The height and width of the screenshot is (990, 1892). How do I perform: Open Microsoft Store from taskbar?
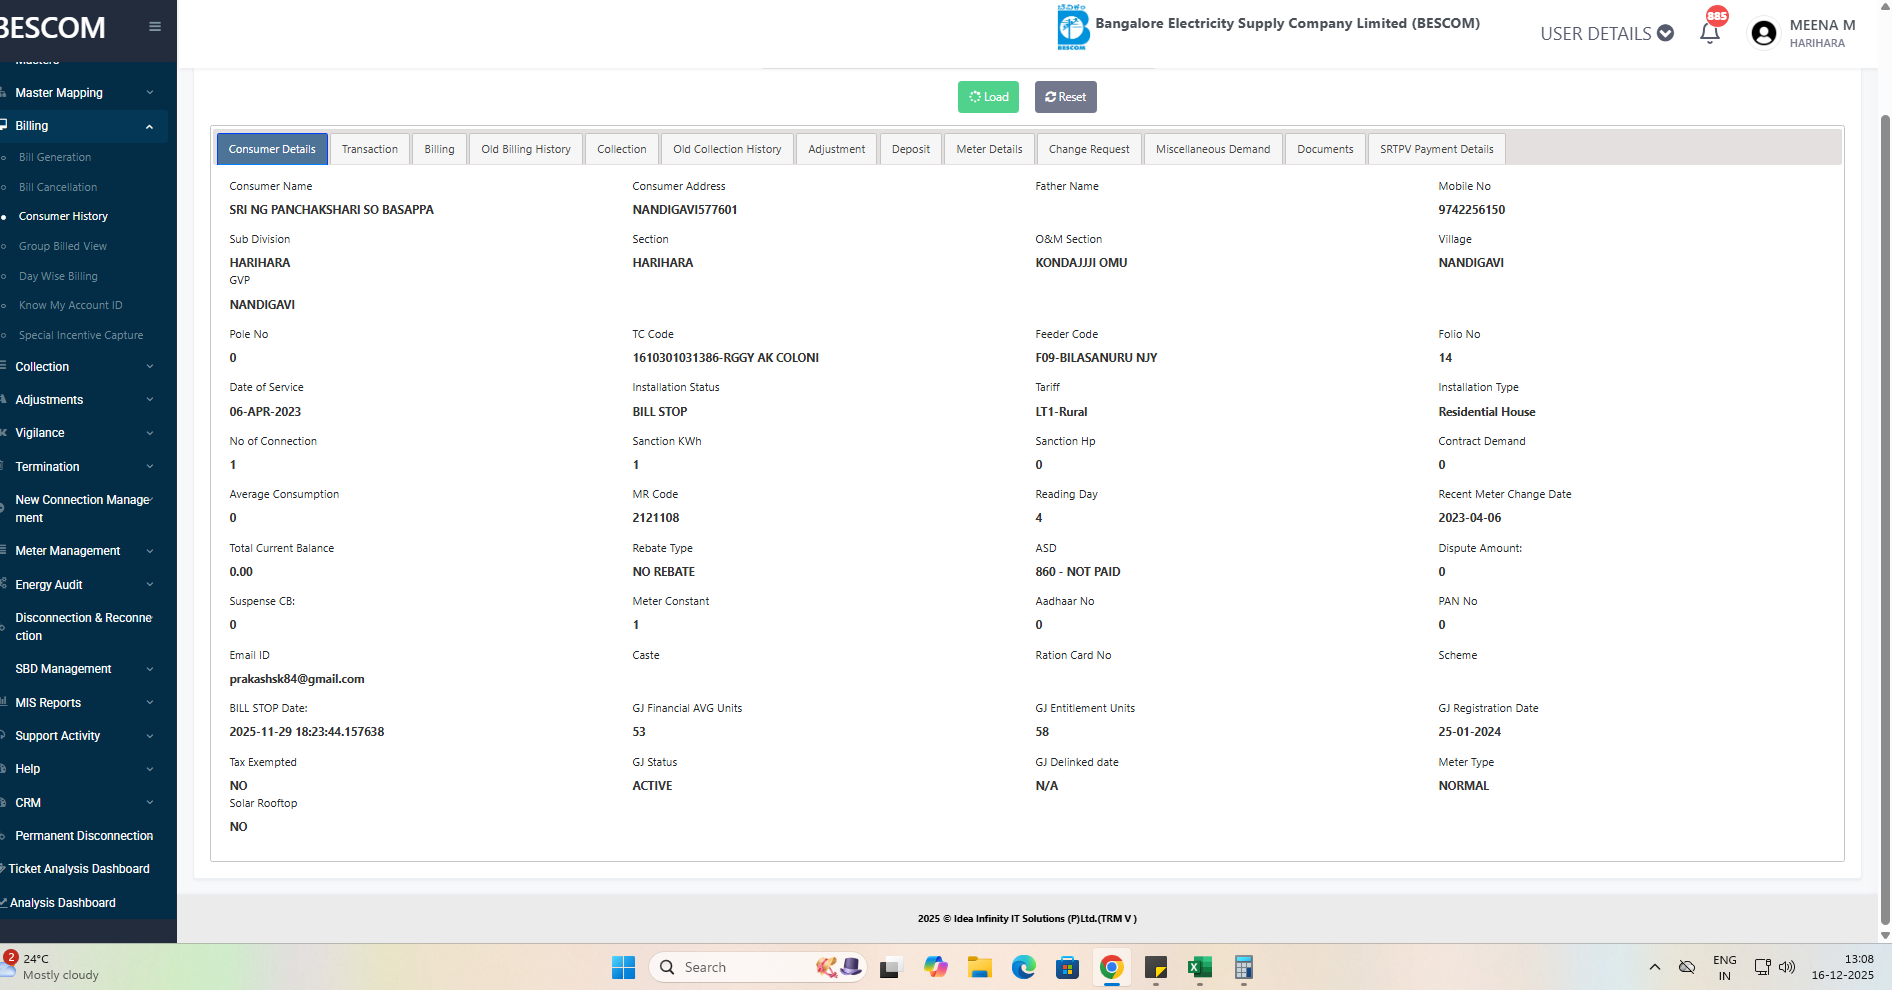1067,967
